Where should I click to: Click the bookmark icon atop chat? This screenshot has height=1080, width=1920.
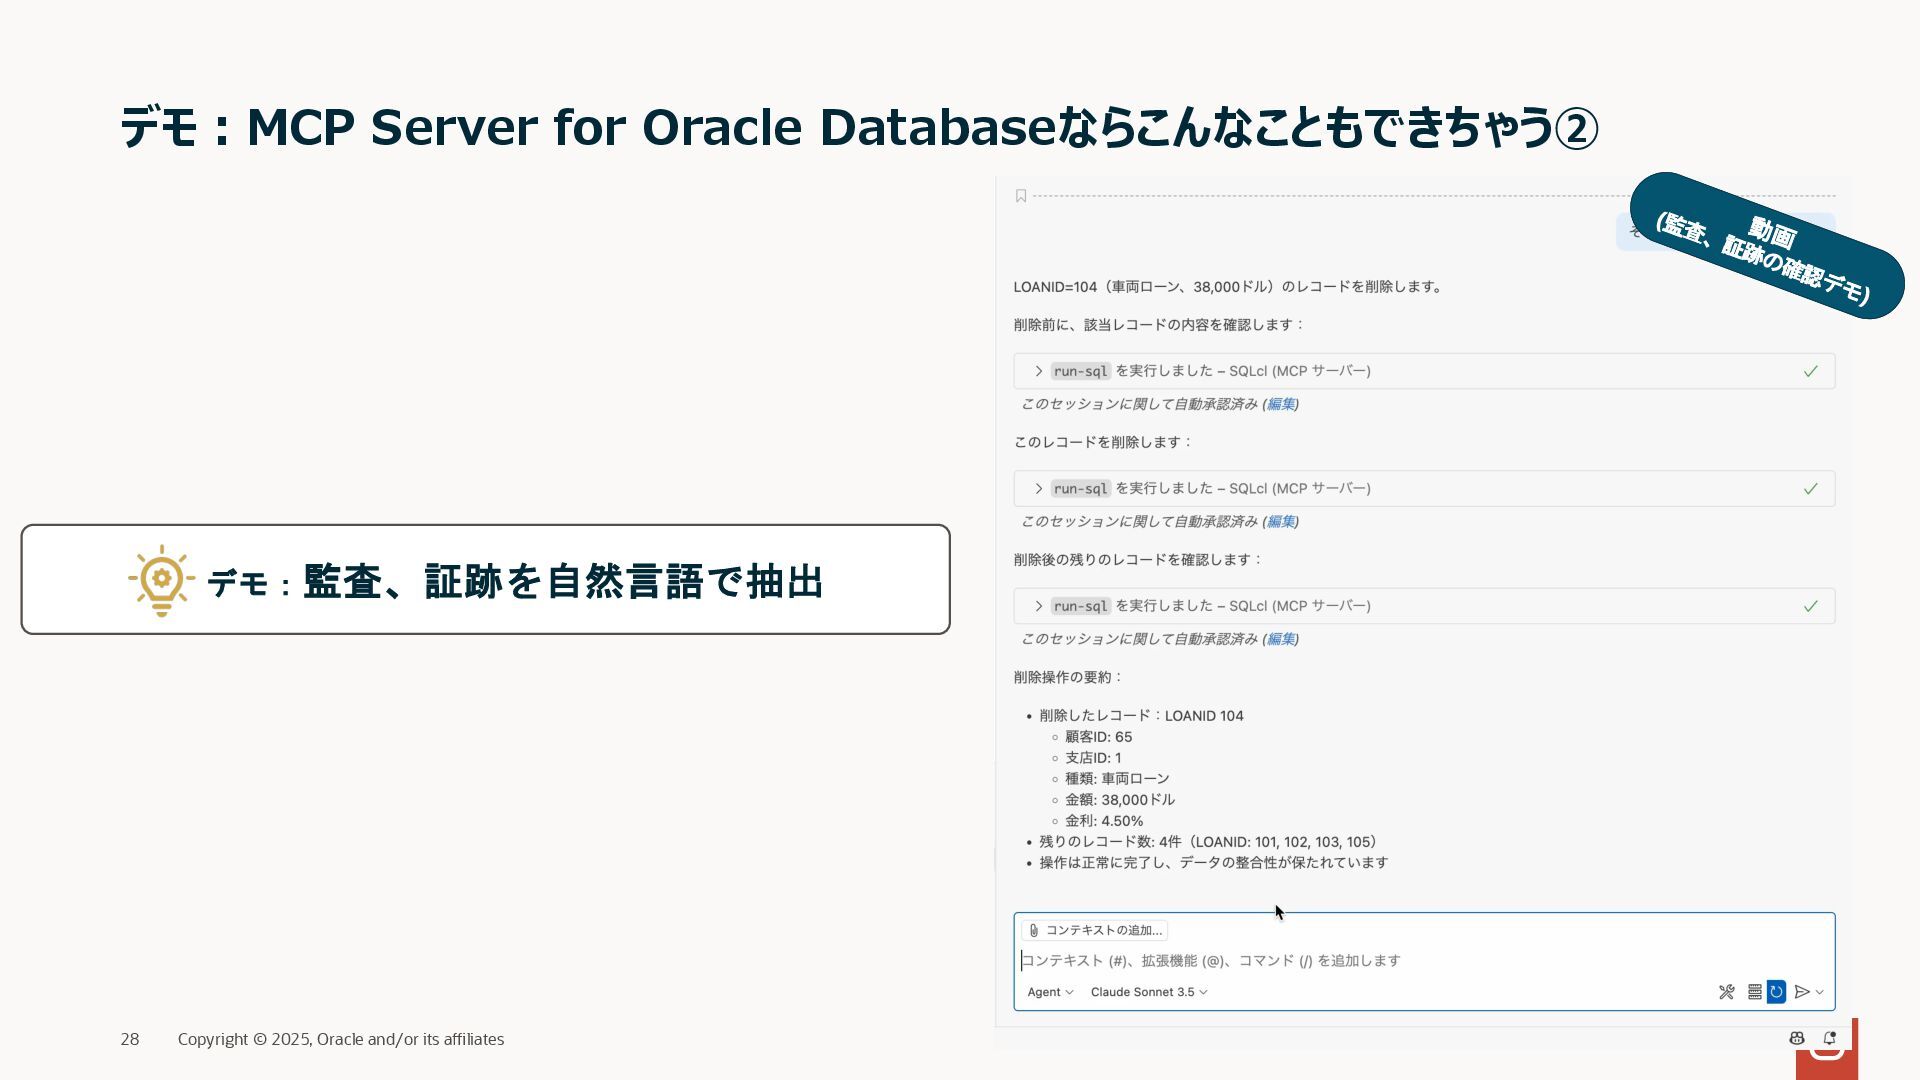(1021, 196)
